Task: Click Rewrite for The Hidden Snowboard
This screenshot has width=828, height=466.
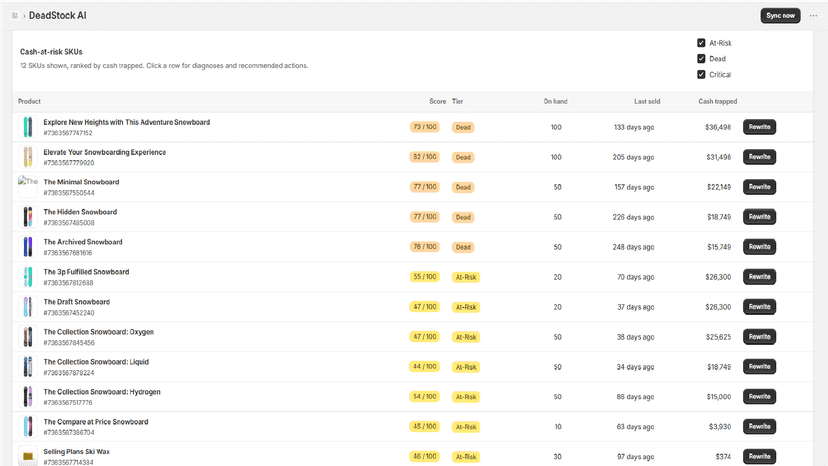Action: click(x=759, y=217)
